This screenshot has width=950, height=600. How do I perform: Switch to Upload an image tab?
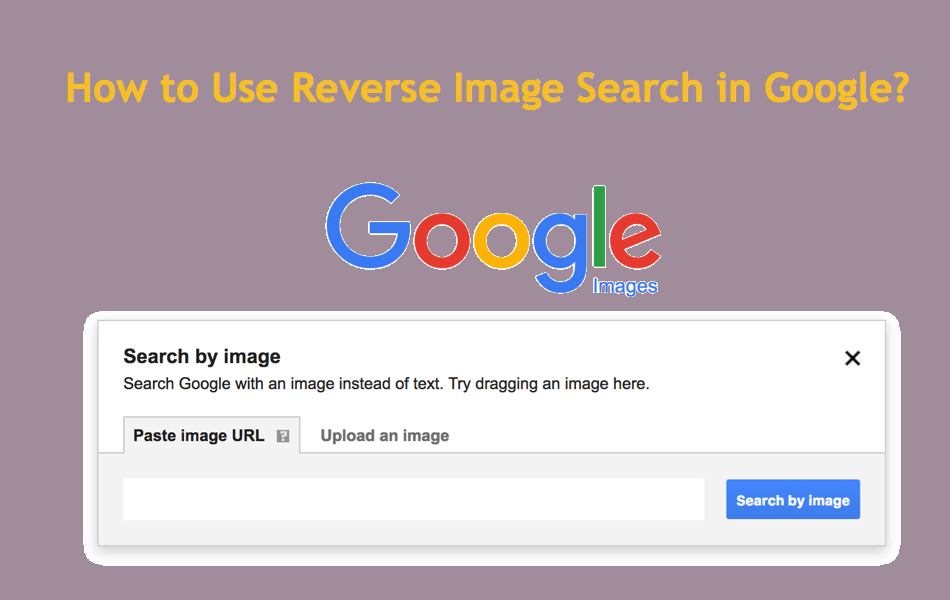(x=385, y=435)
